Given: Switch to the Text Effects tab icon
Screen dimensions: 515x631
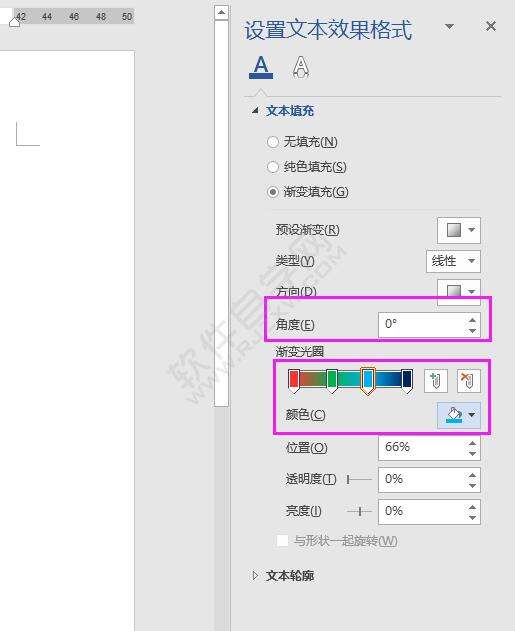Looking at the screenshot, I should (301, 67).
